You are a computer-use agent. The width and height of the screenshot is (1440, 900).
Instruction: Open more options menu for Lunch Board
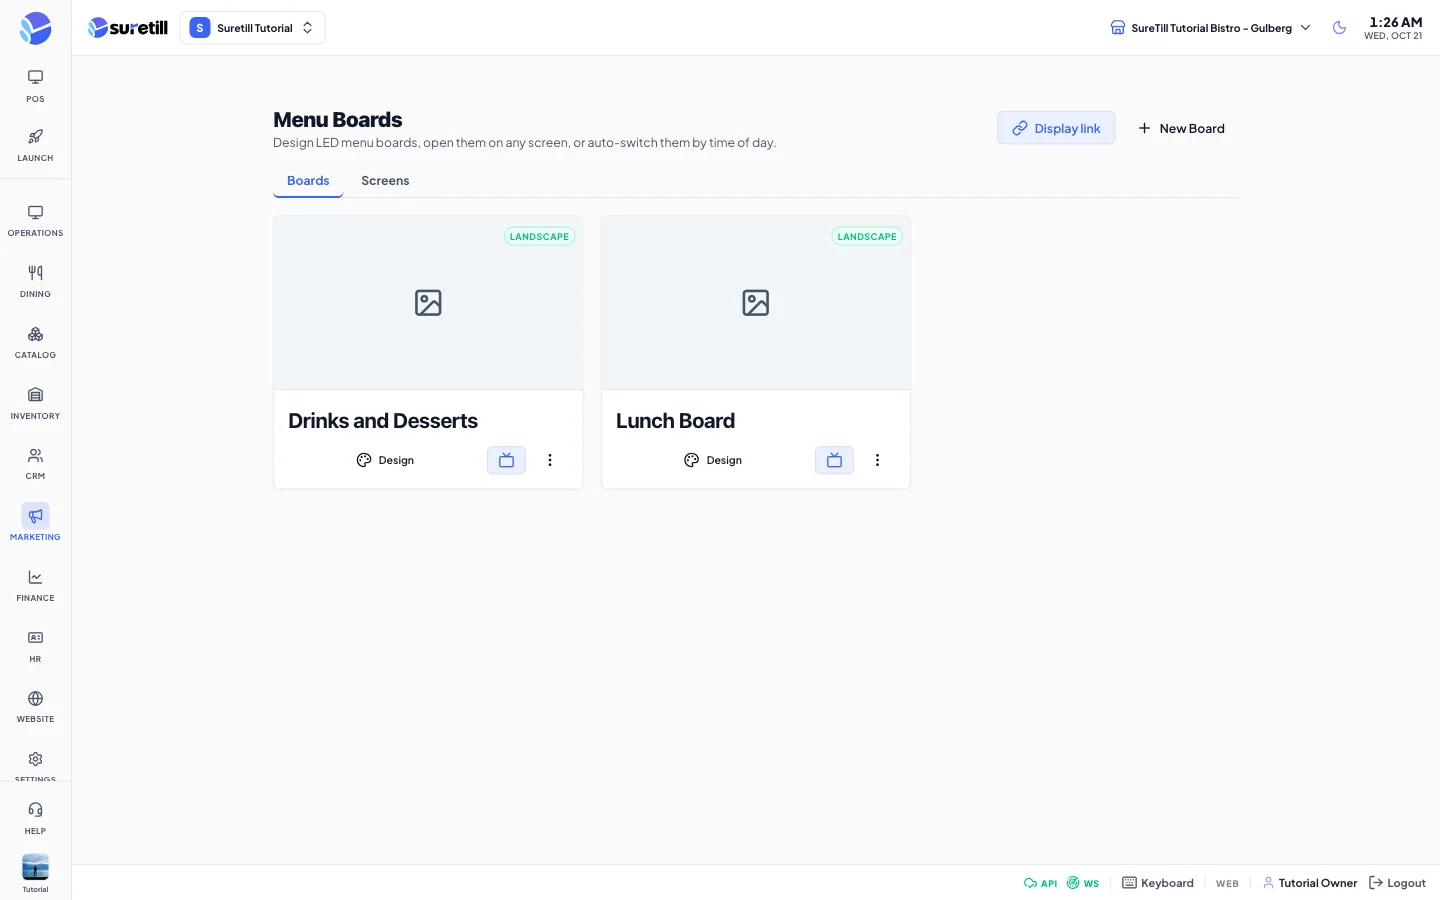878,460
